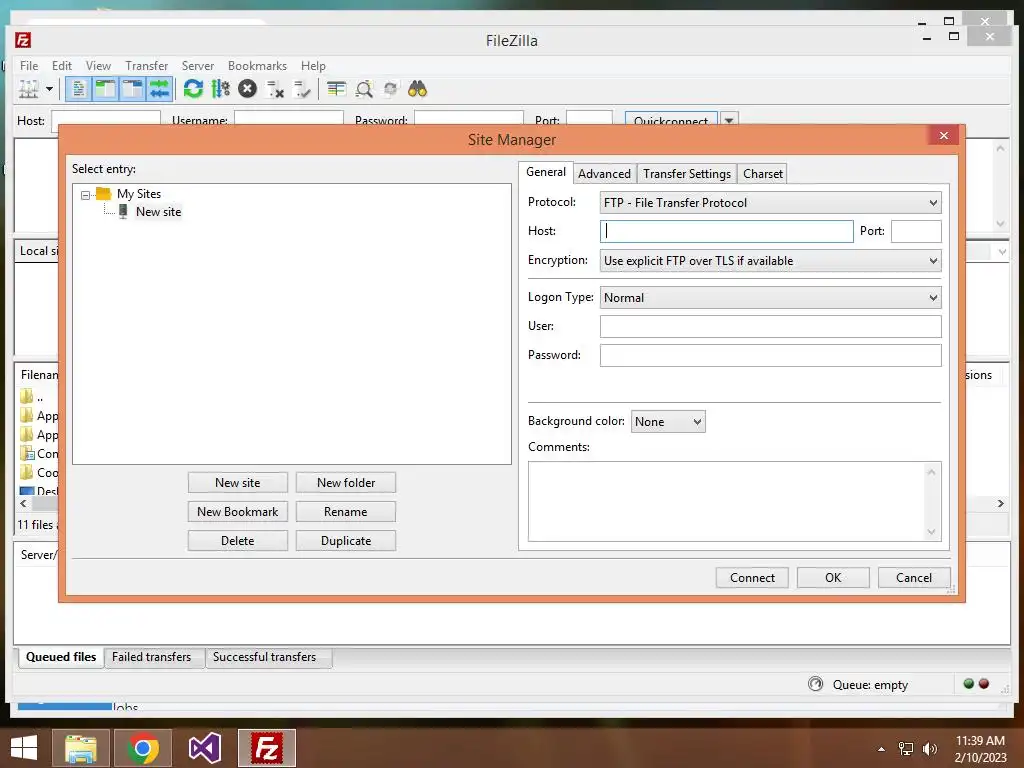
Task: Click the volume speaker tray icon
Action: tap(929, 749)
